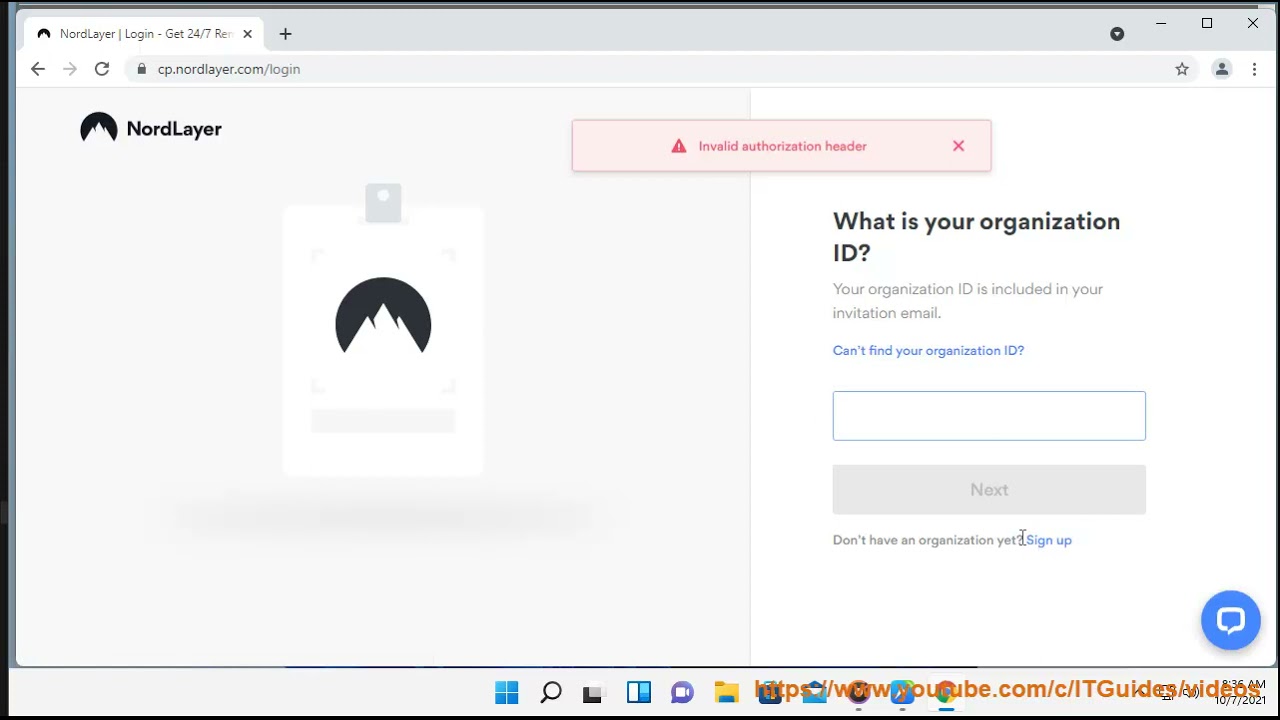Open the live chat bubble

tap(1230, 620)
